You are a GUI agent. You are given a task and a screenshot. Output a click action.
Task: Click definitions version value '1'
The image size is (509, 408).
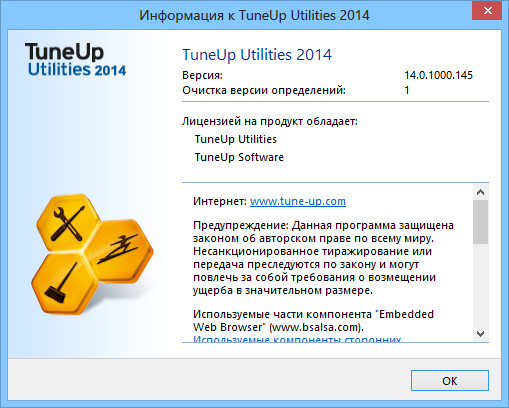coord(407,90)
